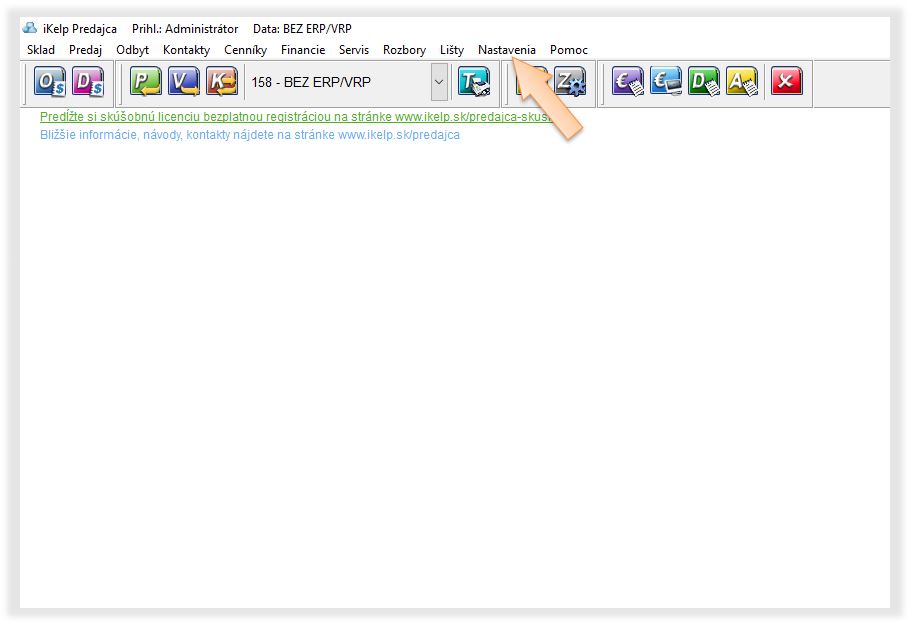The height and width of the screenshot is (624, 911).
Task: Click the blue euro card icon
Action: 666,82
